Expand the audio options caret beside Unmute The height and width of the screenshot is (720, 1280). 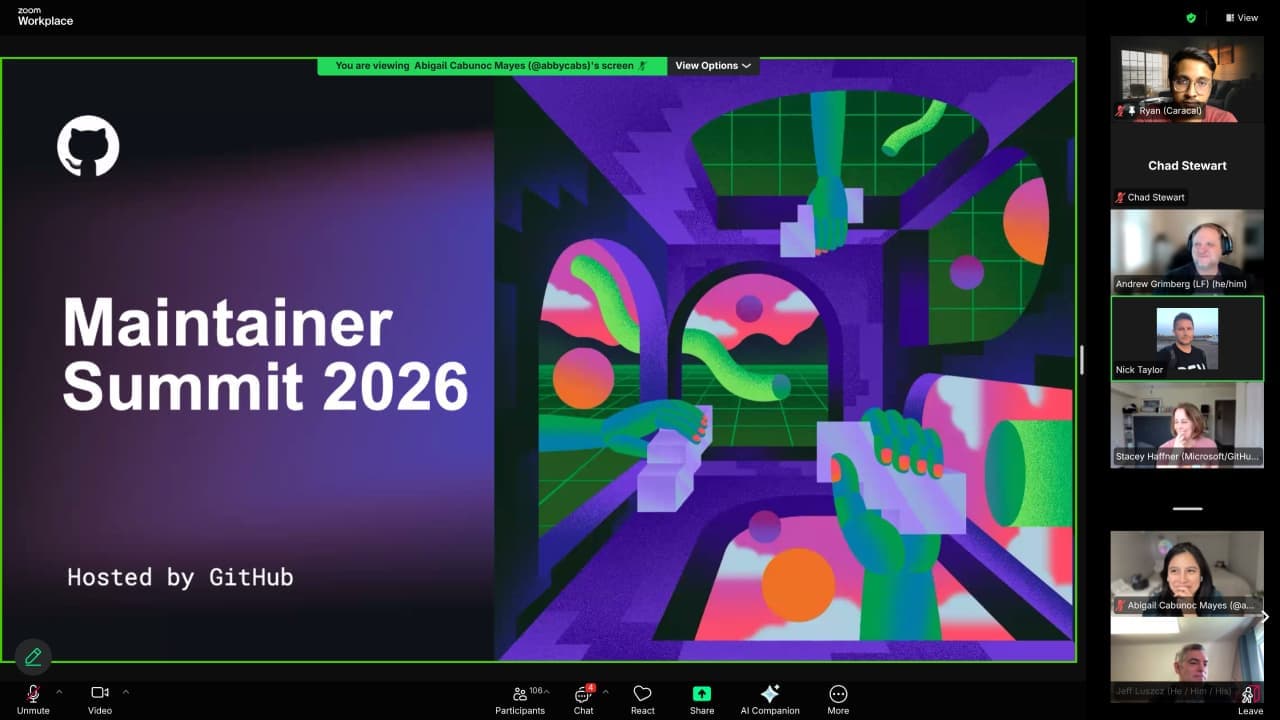59,691
